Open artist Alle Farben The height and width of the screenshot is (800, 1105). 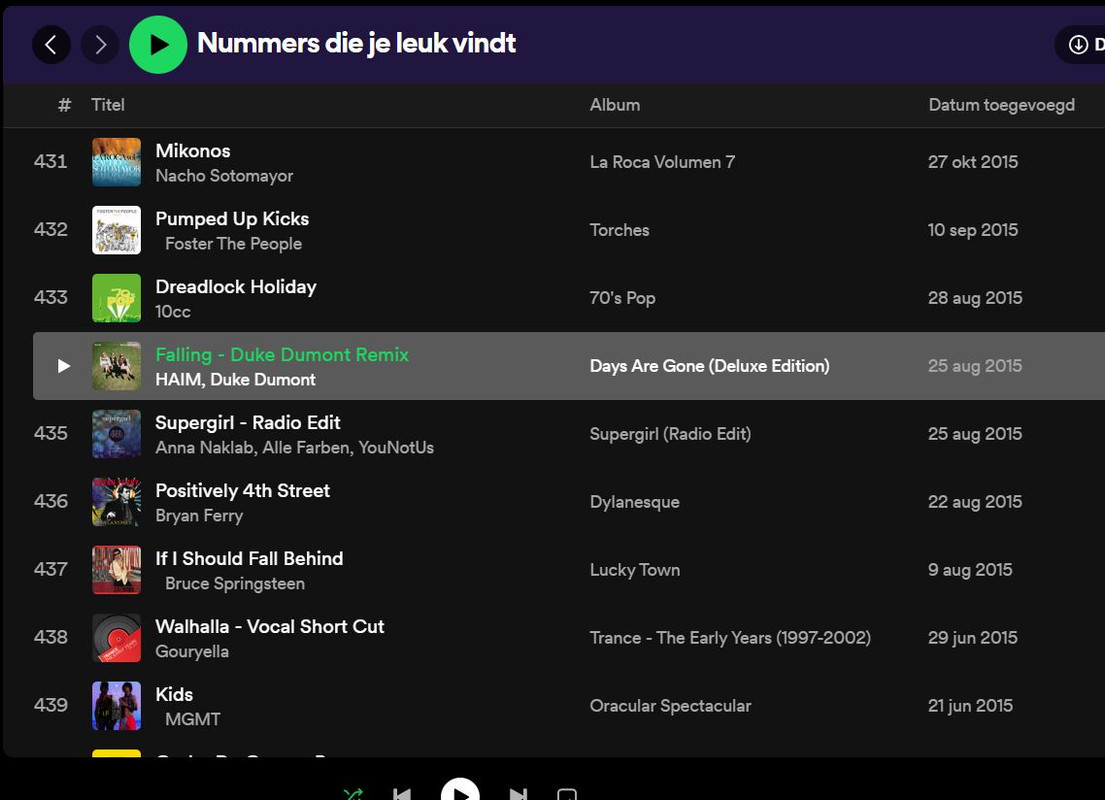[307, 448]
